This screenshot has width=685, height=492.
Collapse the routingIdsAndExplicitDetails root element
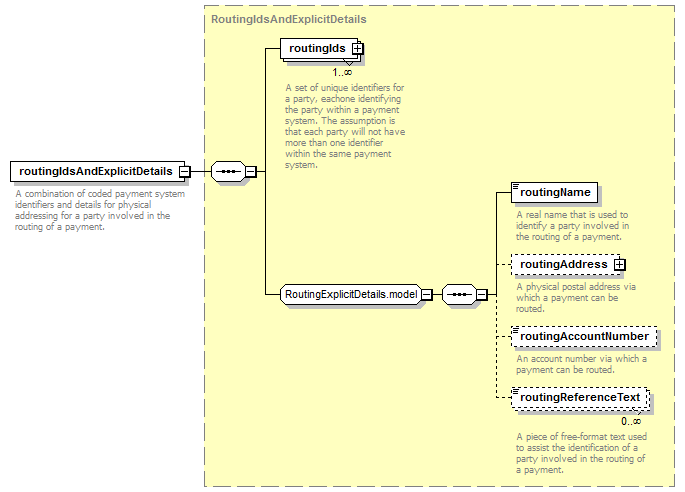point(185,172)
